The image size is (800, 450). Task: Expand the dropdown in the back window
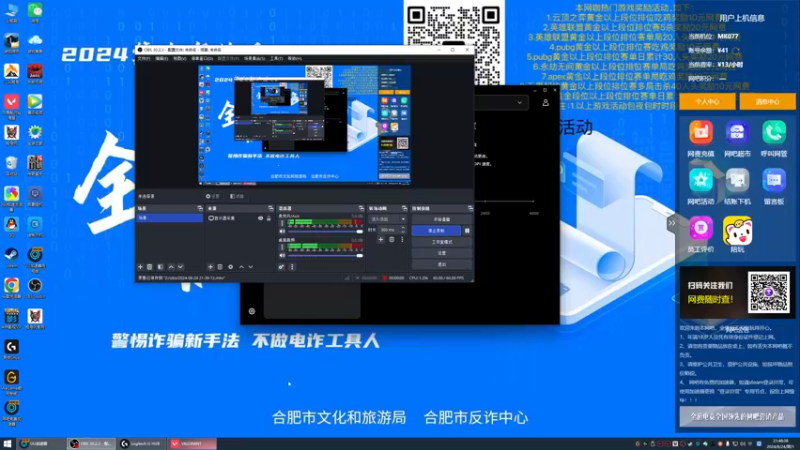click(519, 103)
